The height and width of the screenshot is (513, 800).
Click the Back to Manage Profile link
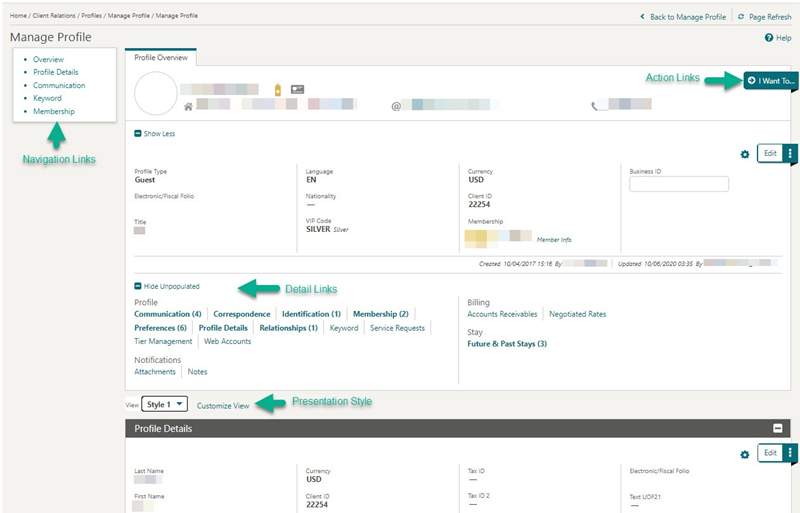688,17
